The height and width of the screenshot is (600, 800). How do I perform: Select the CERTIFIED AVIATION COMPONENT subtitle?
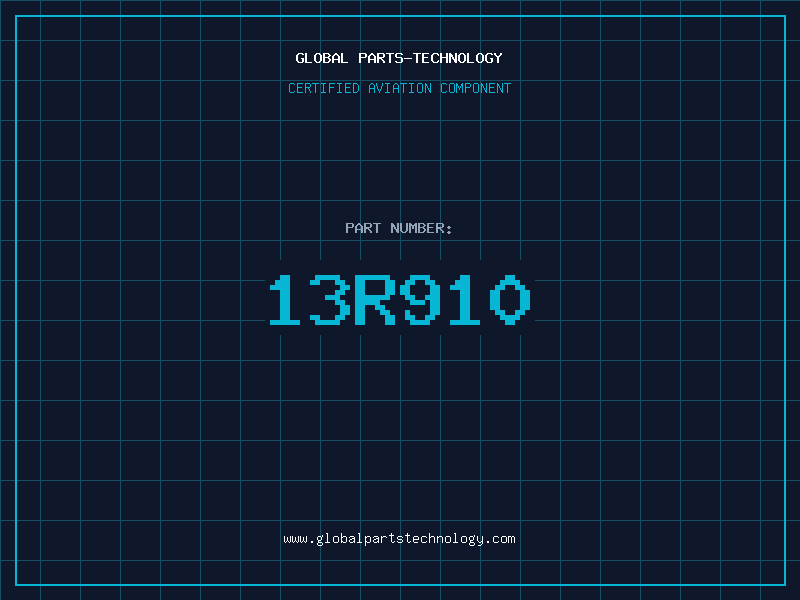coord(399,88)
